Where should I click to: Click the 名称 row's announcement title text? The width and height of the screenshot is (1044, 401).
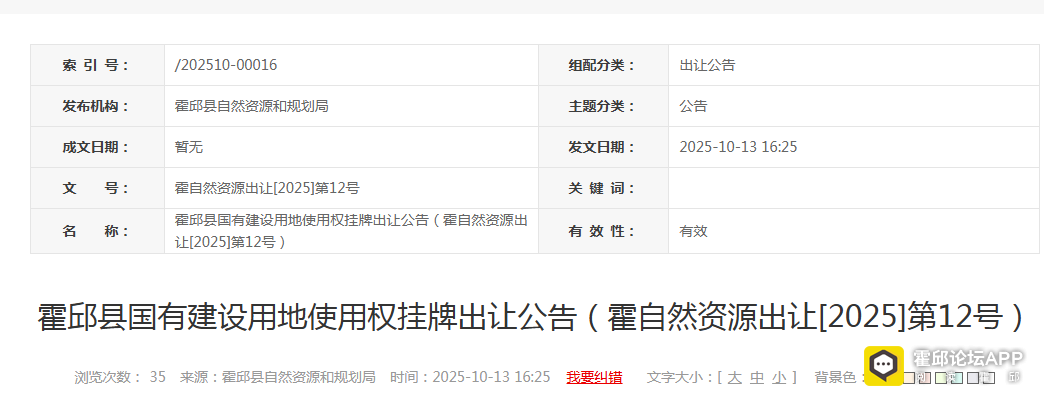[352, 231]
